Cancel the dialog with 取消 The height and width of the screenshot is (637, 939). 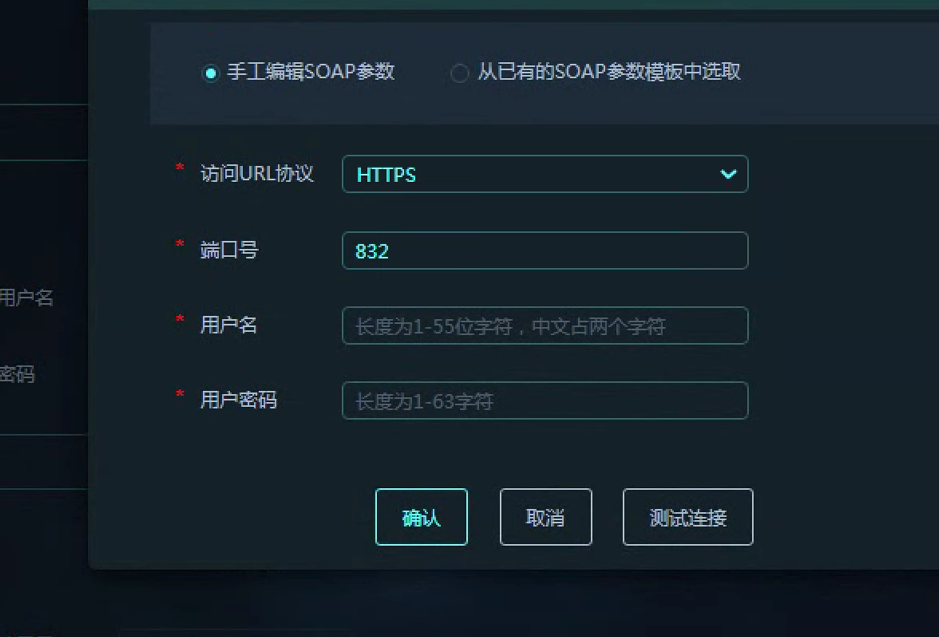coord(545,517)
